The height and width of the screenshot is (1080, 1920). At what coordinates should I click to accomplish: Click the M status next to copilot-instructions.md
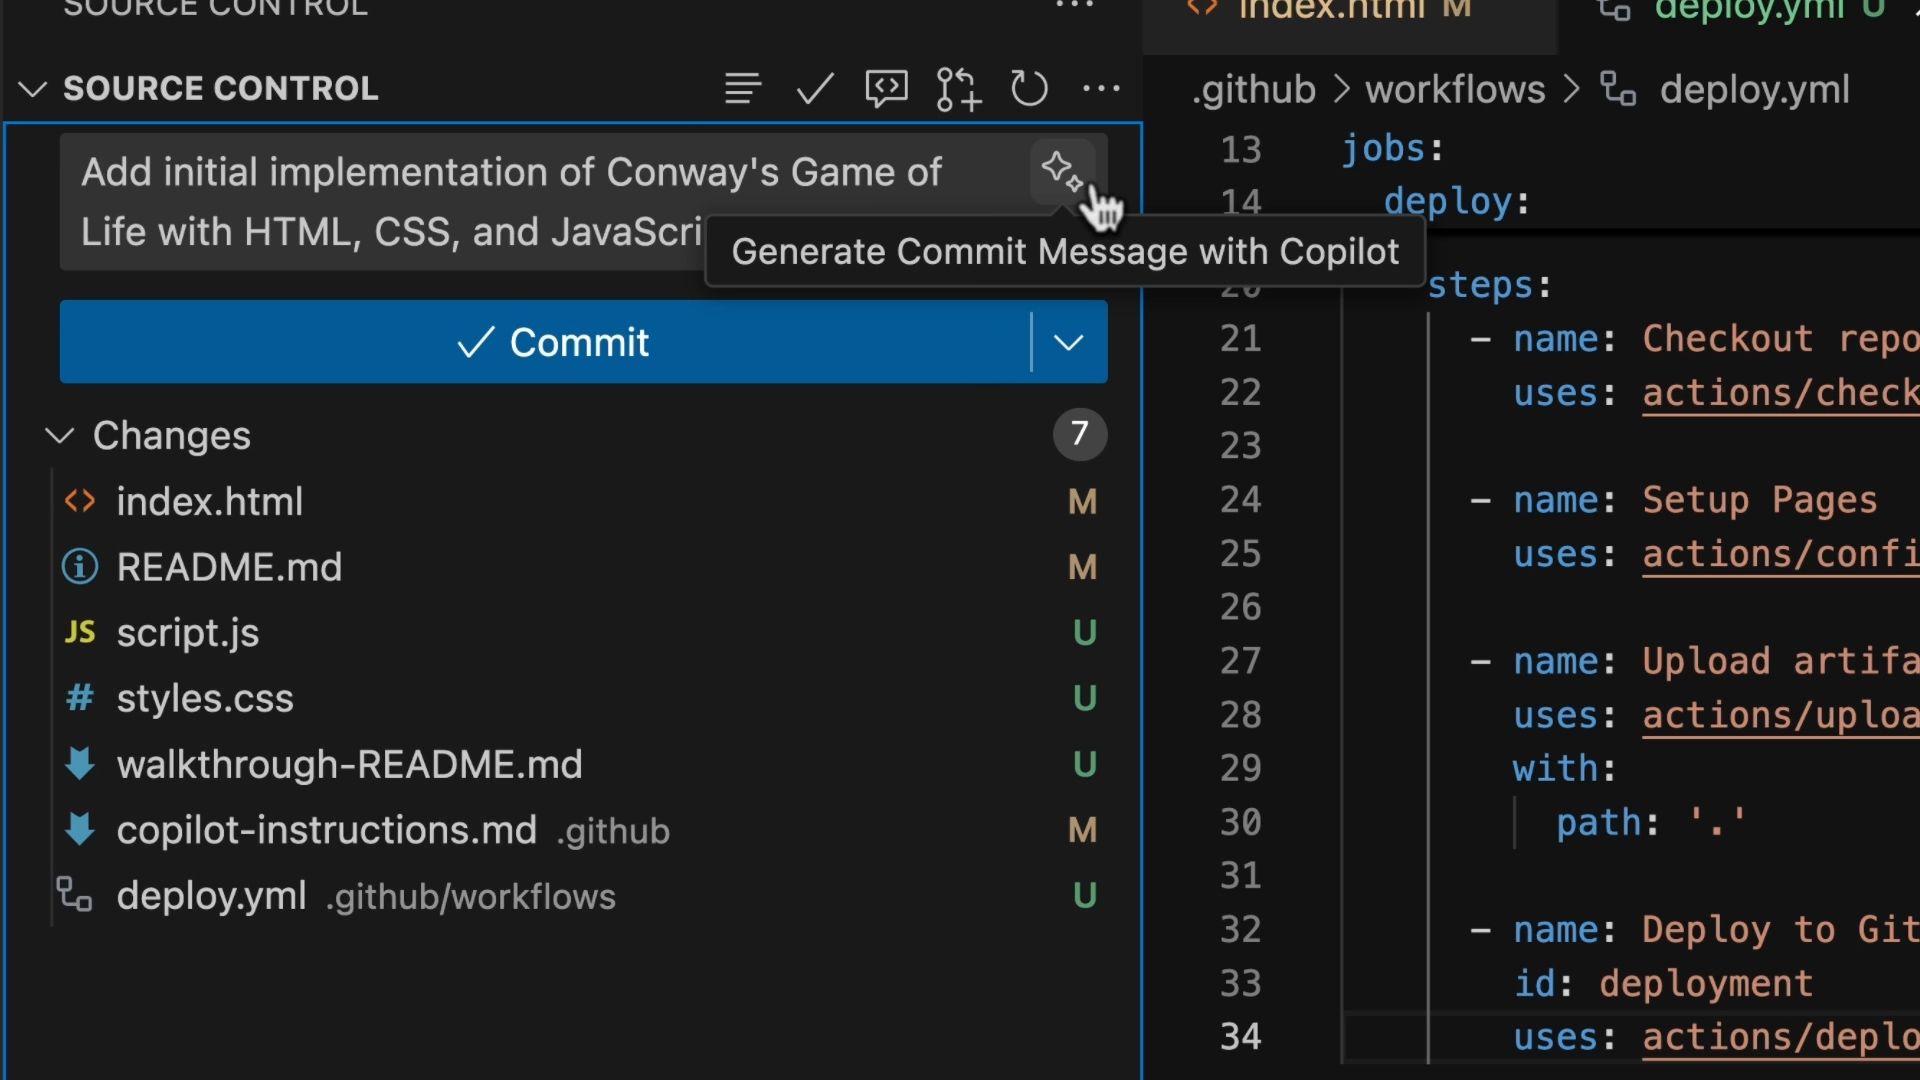click(1083, 829)
